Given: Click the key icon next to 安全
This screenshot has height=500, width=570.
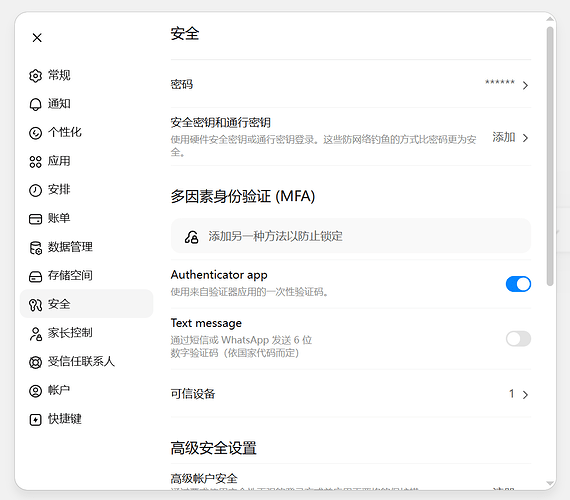Looking at the screenshot, I should click(x=35, y=305).
